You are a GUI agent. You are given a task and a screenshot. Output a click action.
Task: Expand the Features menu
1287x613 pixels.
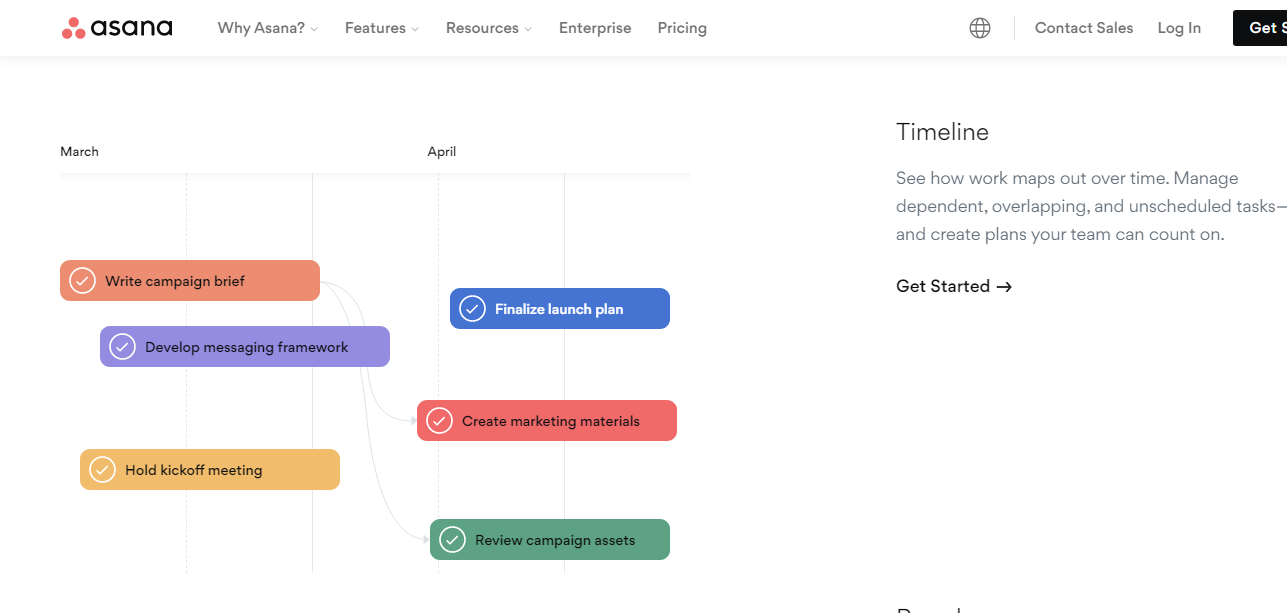382,28
